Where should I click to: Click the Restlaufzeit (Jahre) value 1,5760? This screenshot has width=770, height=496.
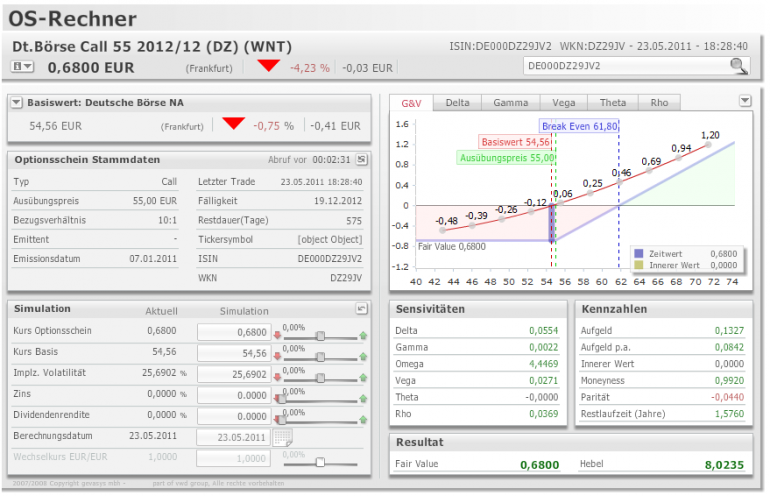tap(729, 413)
